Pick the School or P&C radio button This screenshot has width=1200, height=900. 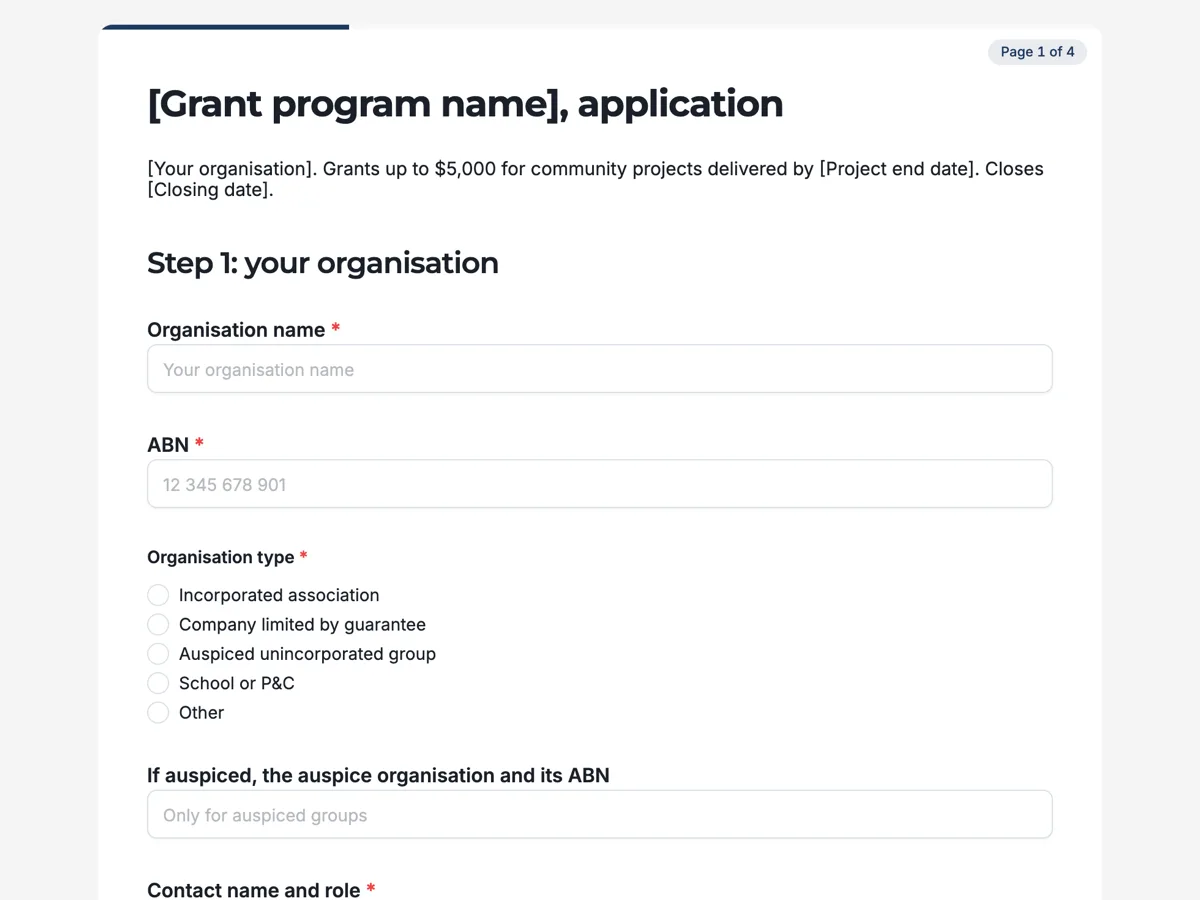[158, 683]
